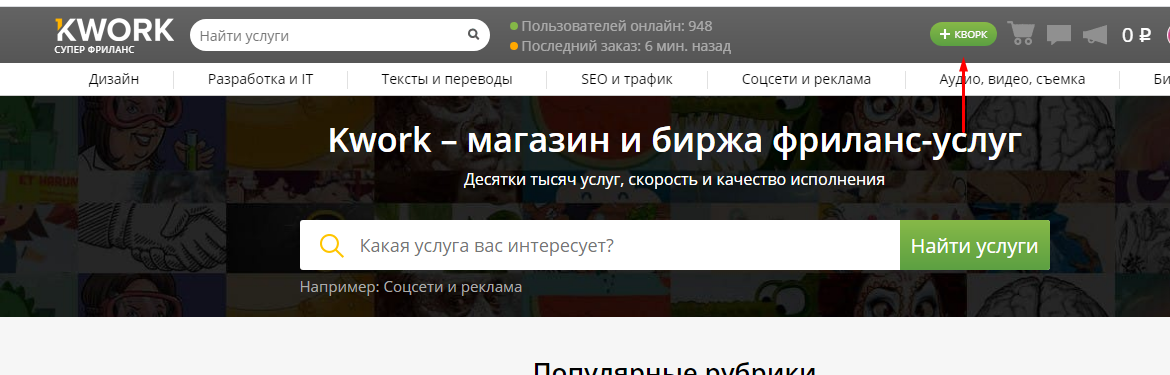Open the Разработка и IT category
Screen dimensions: 1170x375
tap(260, 79)
